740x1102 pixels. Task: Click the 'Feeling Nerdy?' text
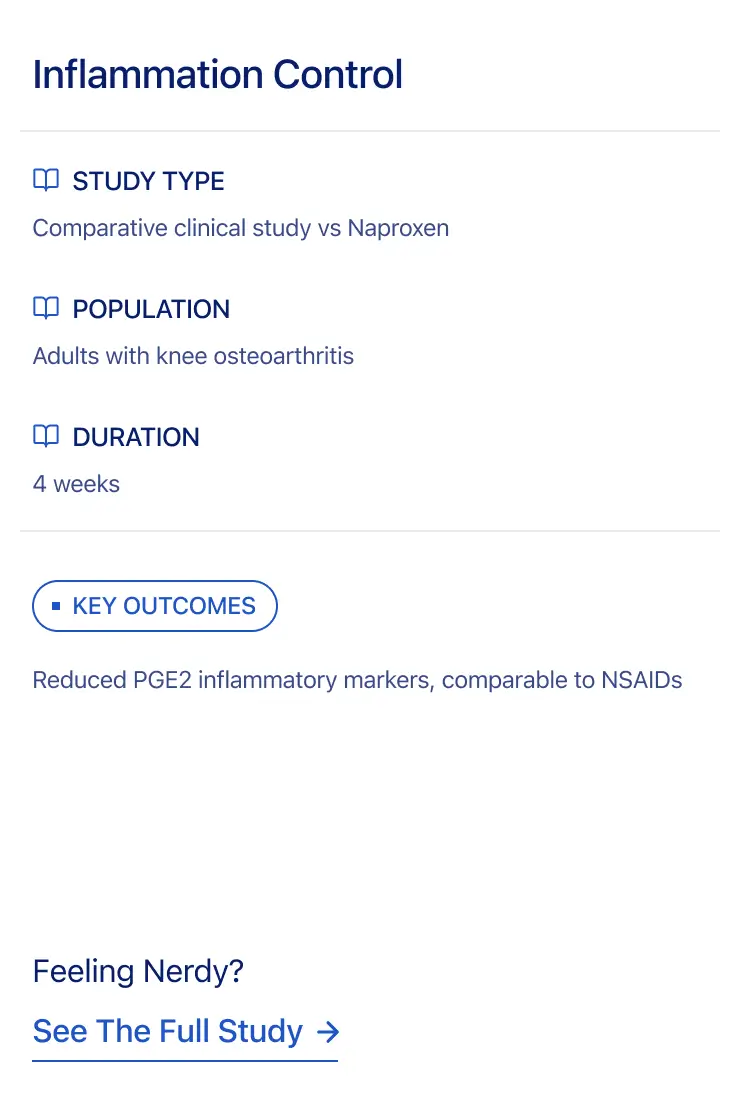(x=138, y=971)
